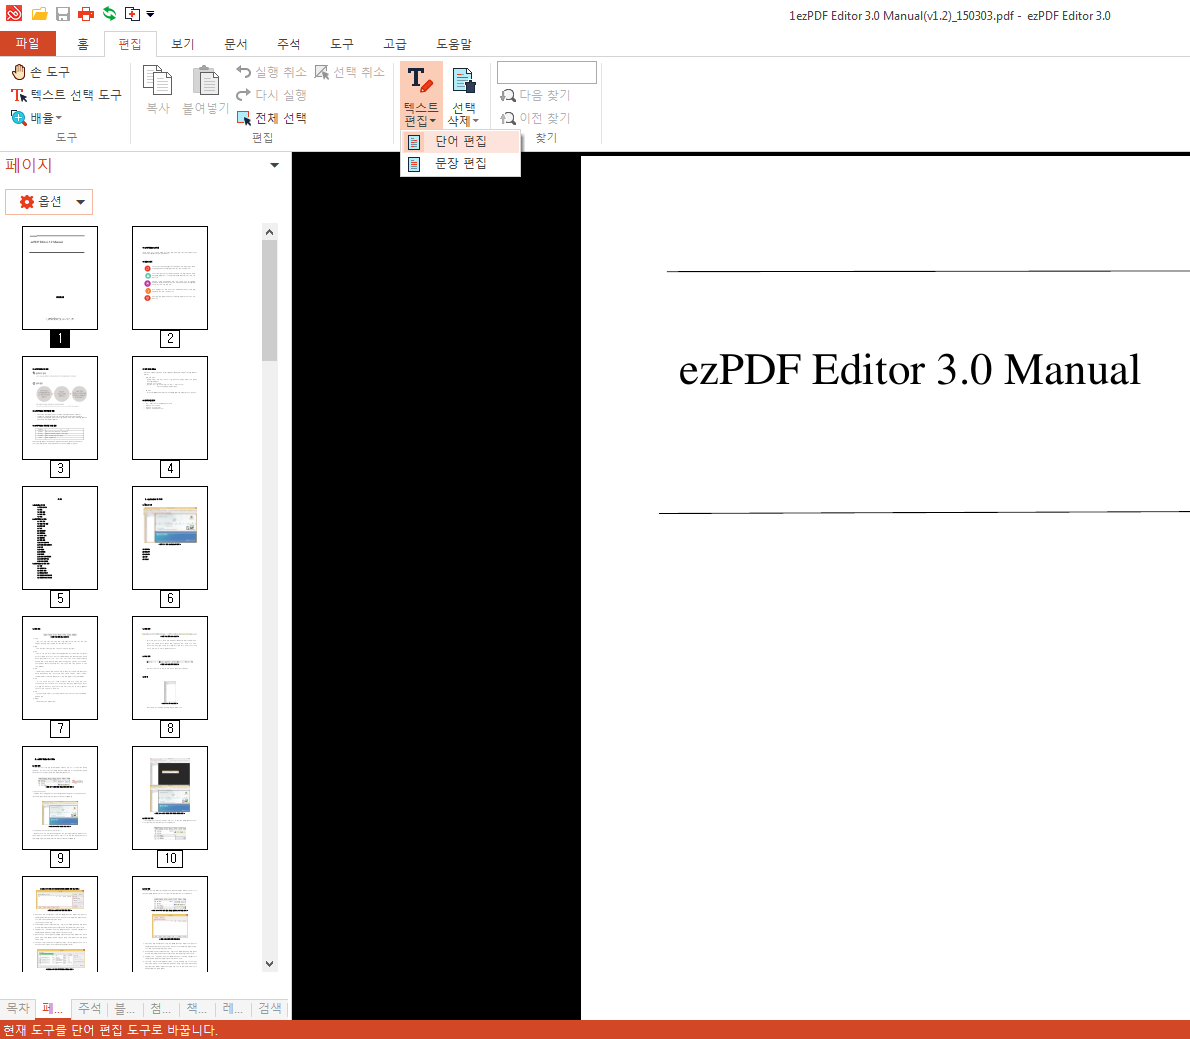This screenshot has width=1190, height=1039.
Task: Click the 붙여넣기 paste icon
Action: [205, 90]
